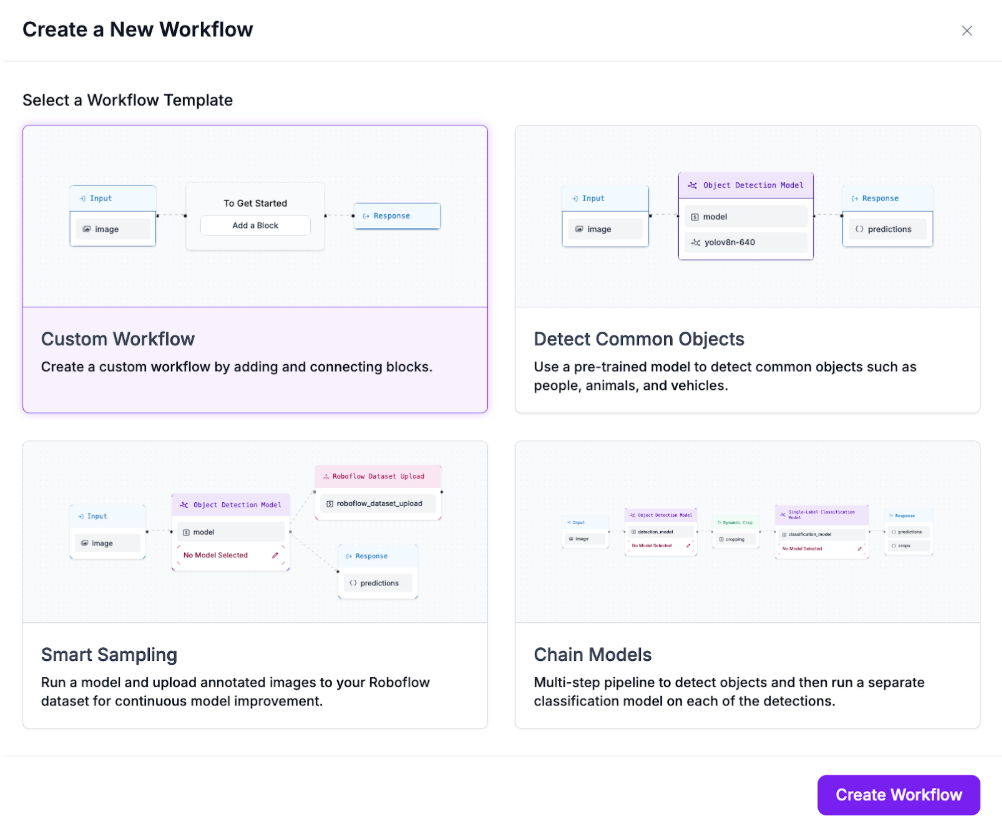Click Object Detection Model icon in Smart Sampling
This screenshot has width=1002, height=832.
click(185, 505)
